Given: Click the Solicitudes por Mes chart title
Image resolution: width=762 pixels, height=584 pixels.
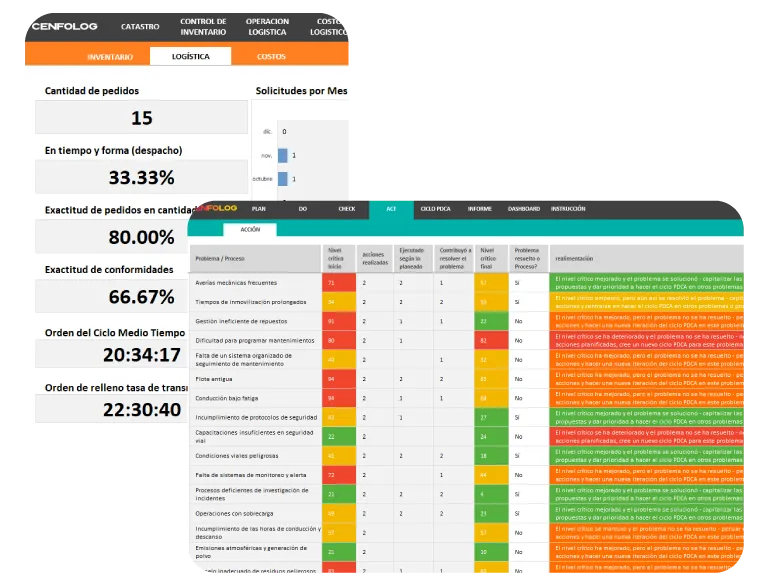Looking at the screenshot, I should (301, 91).
